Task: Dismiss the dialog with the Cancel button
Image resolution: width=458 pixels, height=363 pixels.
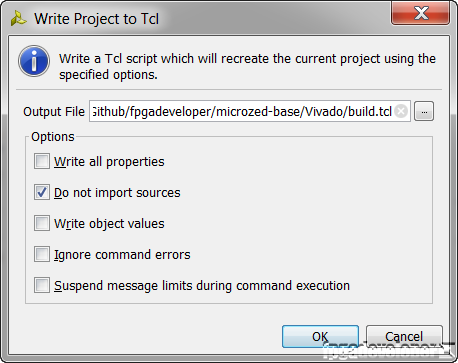Action: click(404, 337)
